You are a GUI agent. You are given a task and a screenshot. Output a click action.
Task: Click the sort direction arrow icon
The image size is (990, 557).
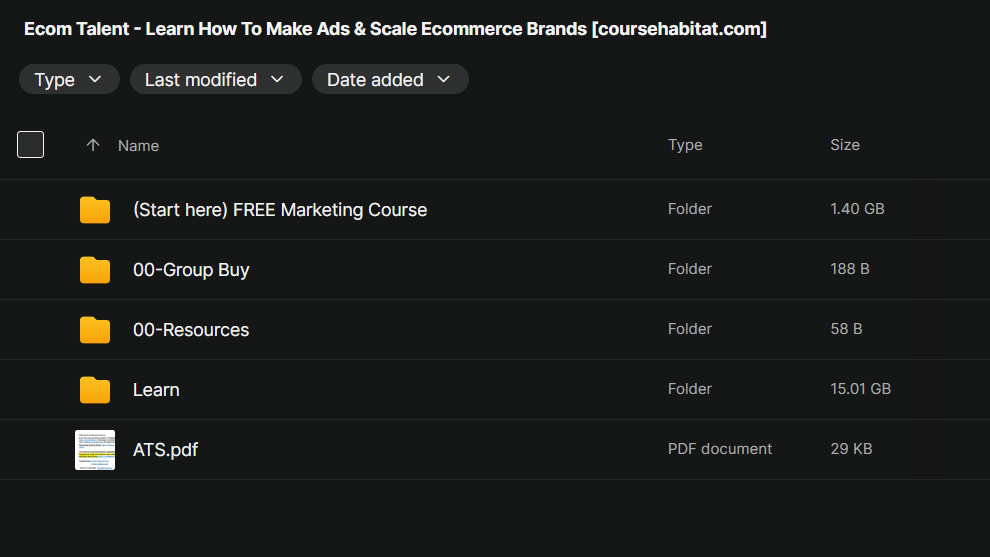(x=93, y=145)
